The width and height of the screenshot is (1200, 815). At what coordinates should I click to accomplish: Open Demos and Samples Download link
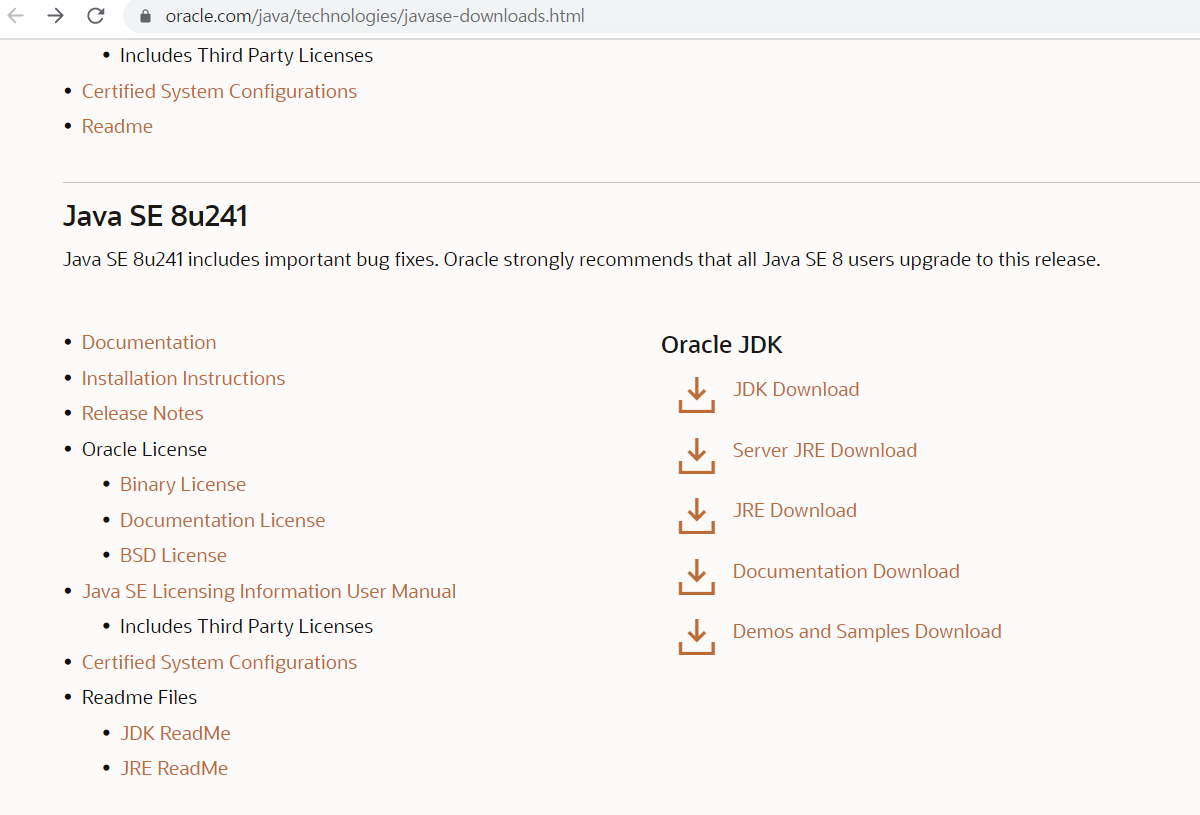(x=867, y=632)
